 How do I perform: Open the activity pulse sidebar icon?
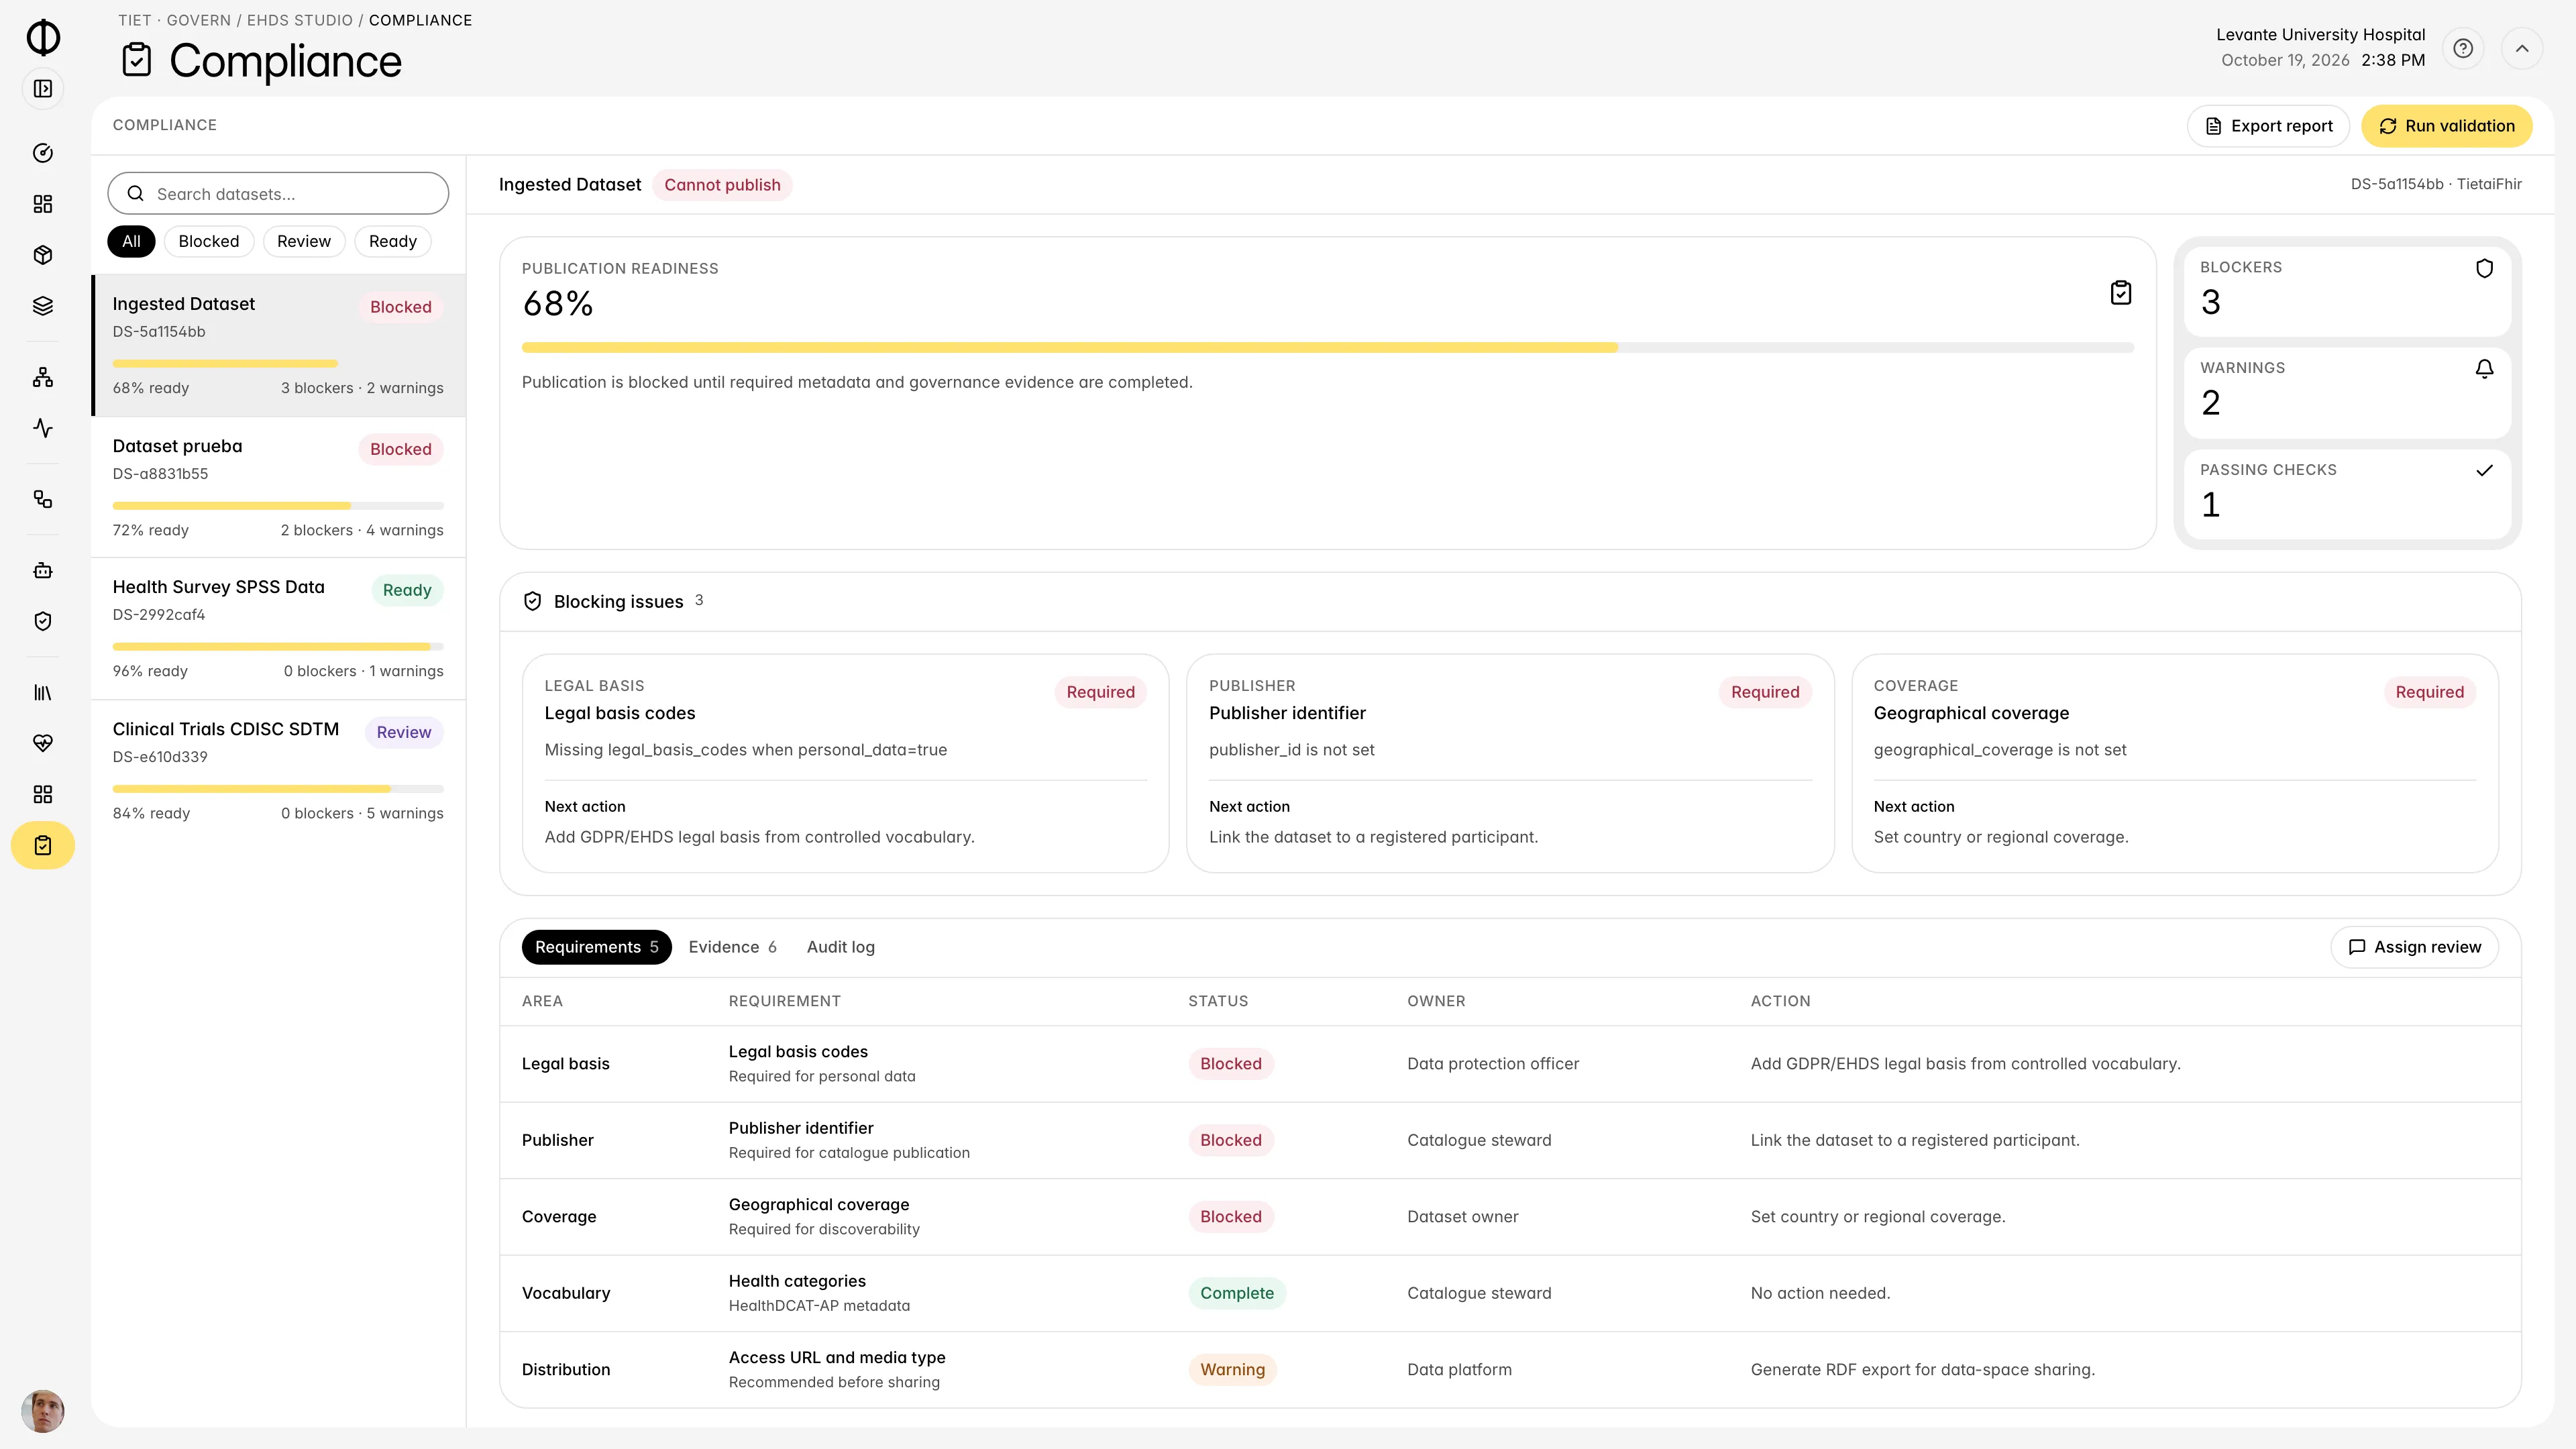click(43, 428)
